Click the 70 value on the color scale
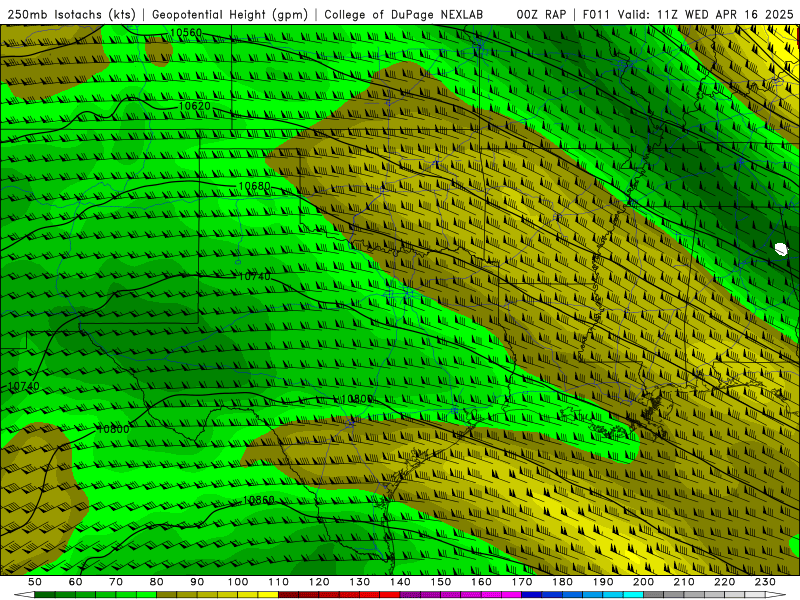 tap(116, 582)
